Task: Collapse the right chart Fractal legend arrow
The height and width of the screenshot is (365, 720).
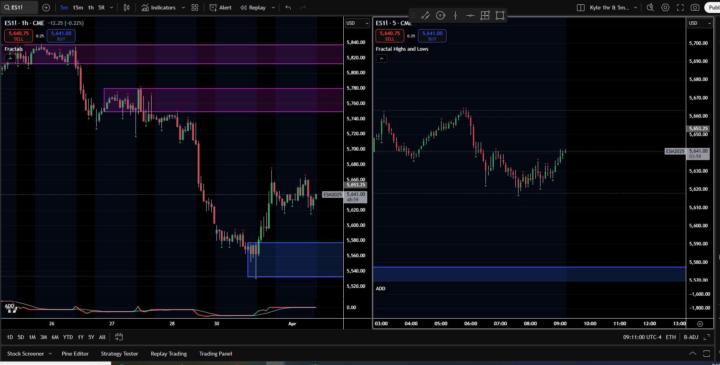Action: click(x=381, y=58)
